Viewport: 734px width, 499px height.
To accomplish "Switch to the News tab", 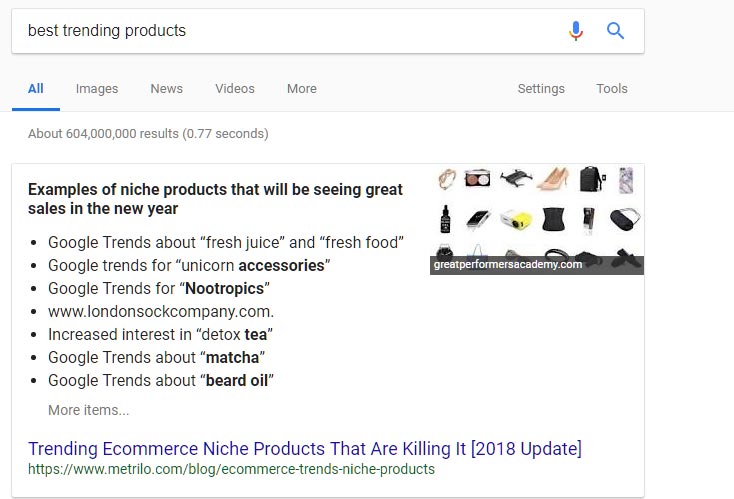I will 166,89.
